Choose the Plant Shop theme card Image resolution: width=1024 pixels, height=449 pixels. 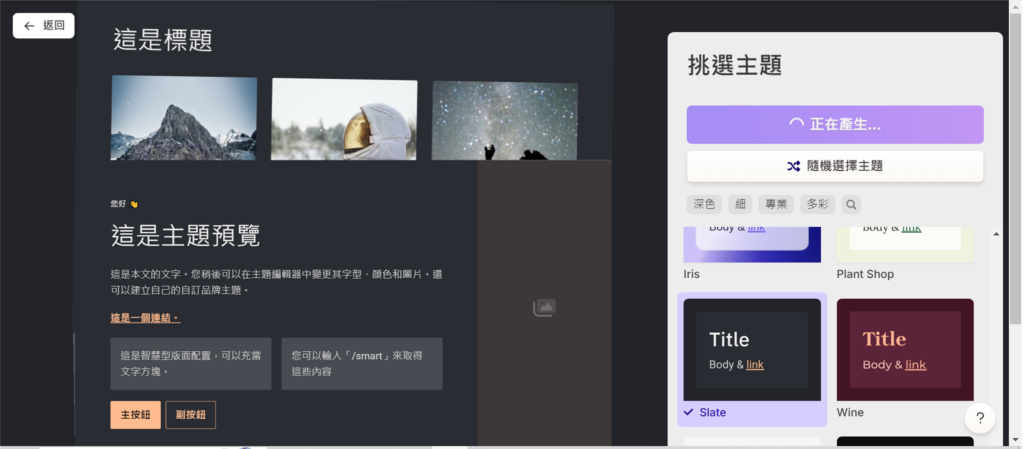click(x=904, y=244)
